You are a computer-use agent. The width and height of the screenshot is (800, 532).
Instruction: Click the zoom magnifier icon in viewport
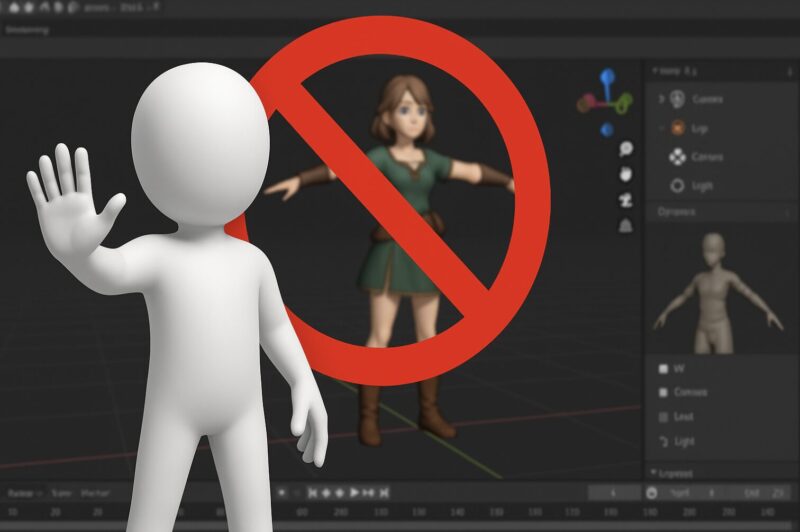[x=626, y=149]
